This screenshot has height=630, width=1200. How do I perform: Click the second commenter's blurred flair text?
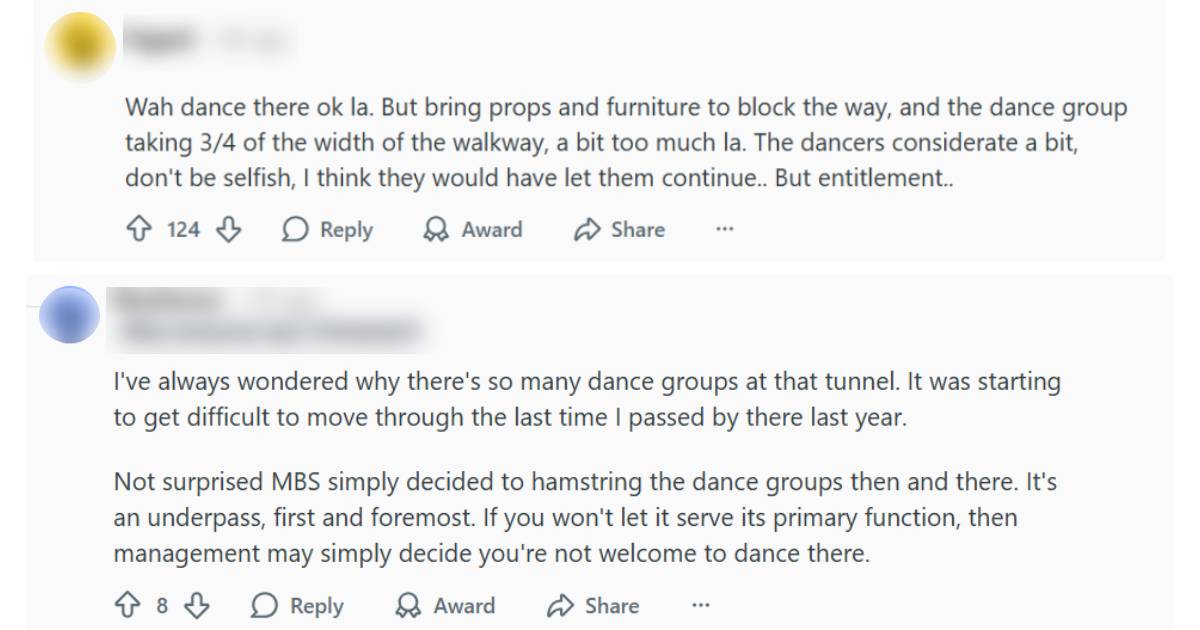pos(265,329)
